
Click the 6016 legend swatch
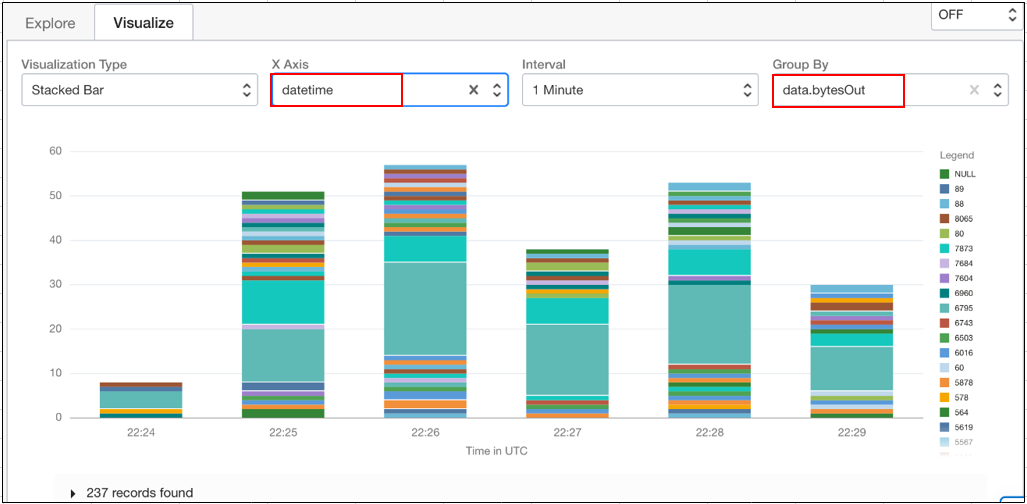click(x=944, y=353)
